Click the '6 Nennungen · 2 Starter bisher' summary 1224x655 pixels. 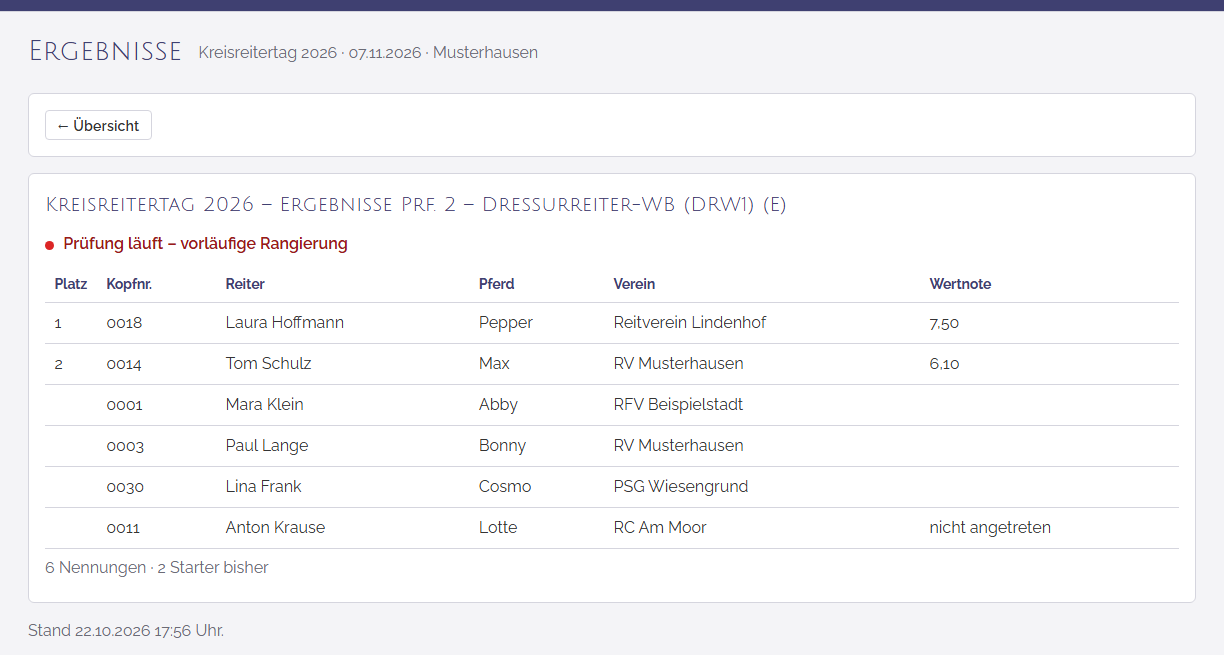pyautogui.click(x=157, y=568)
